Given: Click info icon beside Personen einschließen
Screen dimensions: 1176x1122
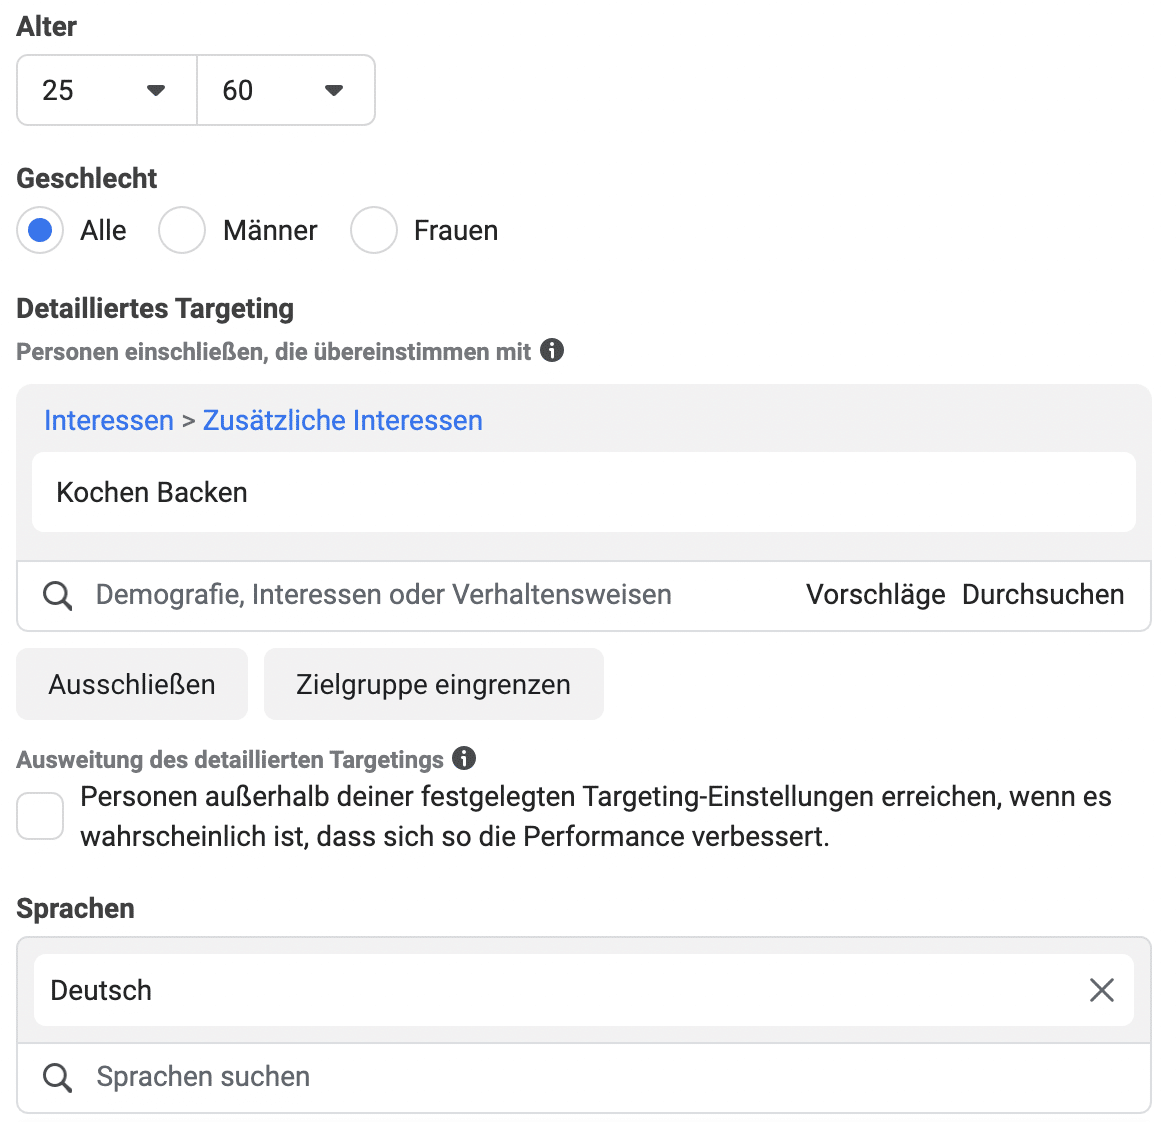Looking at the screenshot, I should tap(552, 350).
